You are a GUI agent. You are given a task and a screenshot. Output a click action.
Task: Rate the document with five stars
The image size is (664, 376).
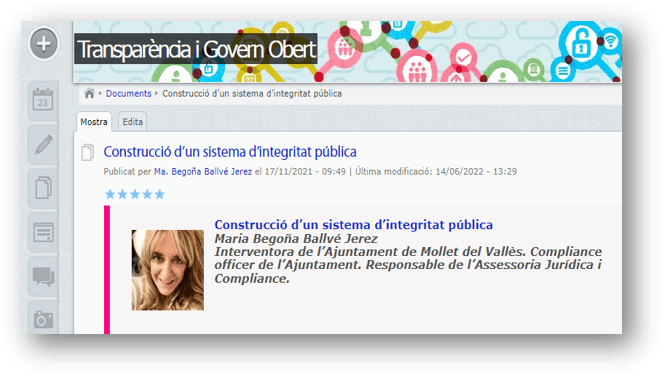[x=160, y=194]
